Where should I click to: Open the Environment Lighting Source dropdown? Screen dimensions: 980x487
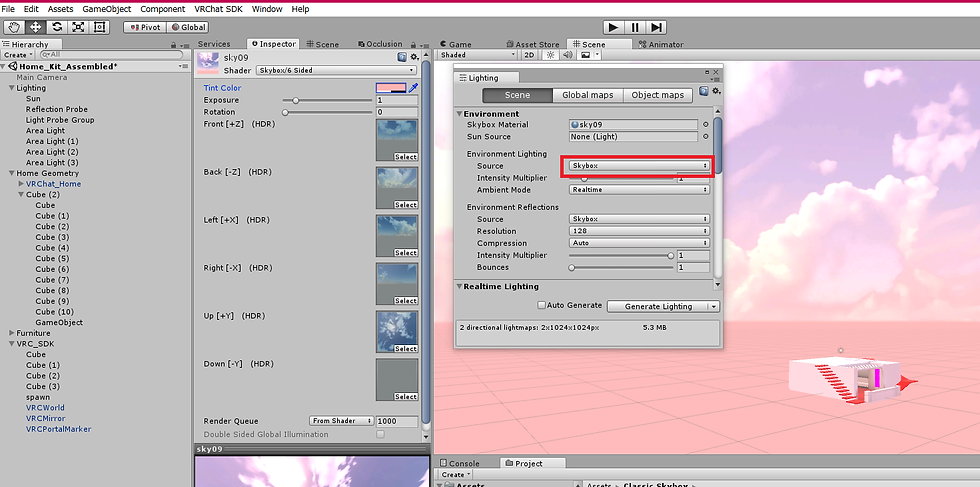639,166
